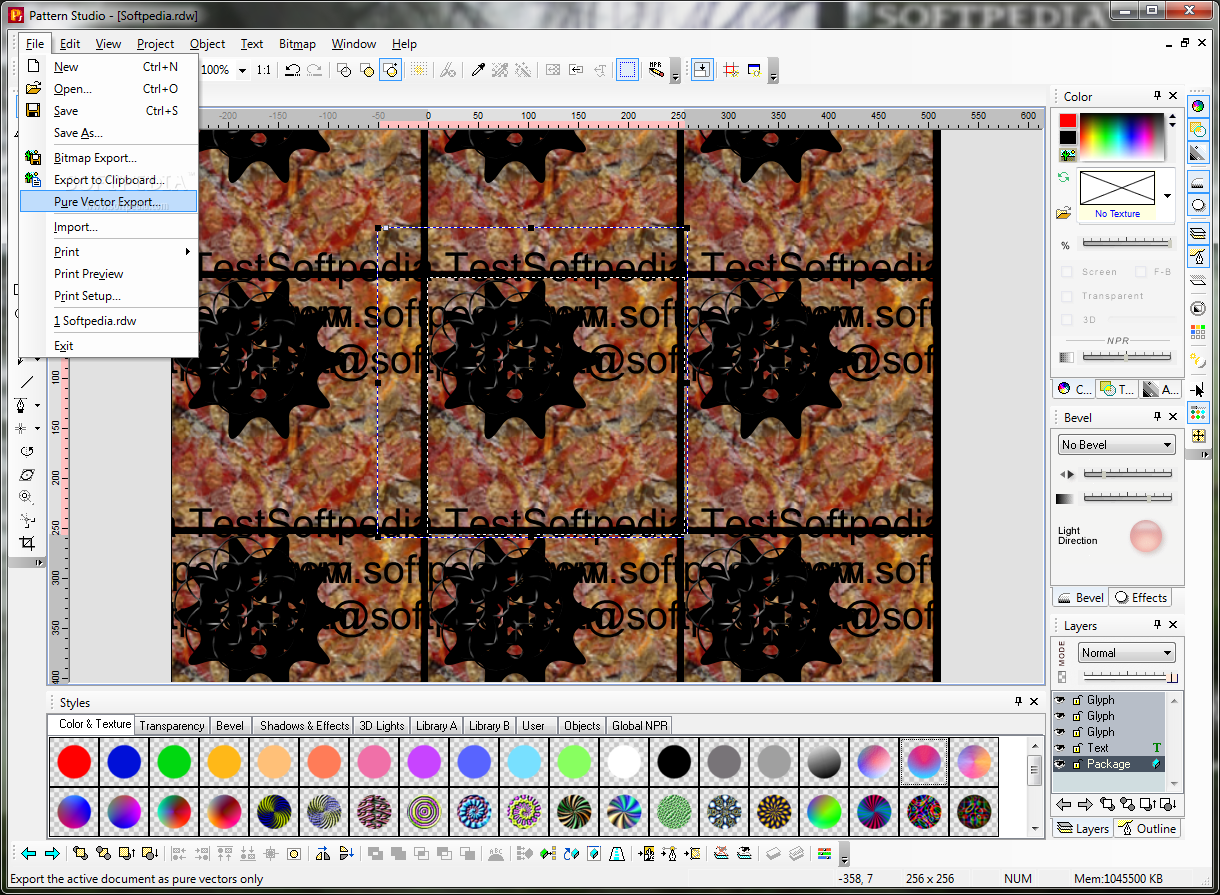Screen dimensions: 1220x895
Task: Click the landscape image icon below the black swatch
Action: coord(1068,154)
